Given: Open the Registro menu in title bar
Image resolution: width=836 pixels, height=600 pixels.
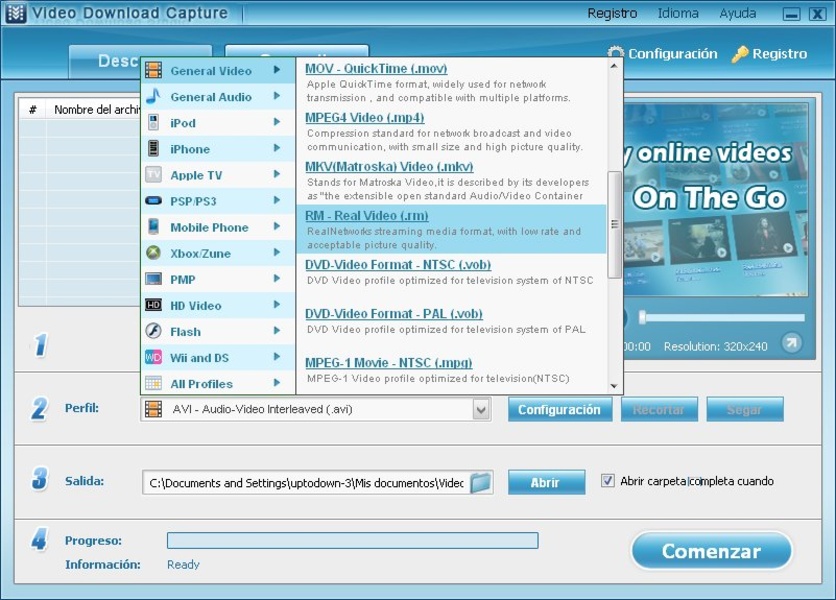Looking at the screenshot, I should (x=612, y=13).
